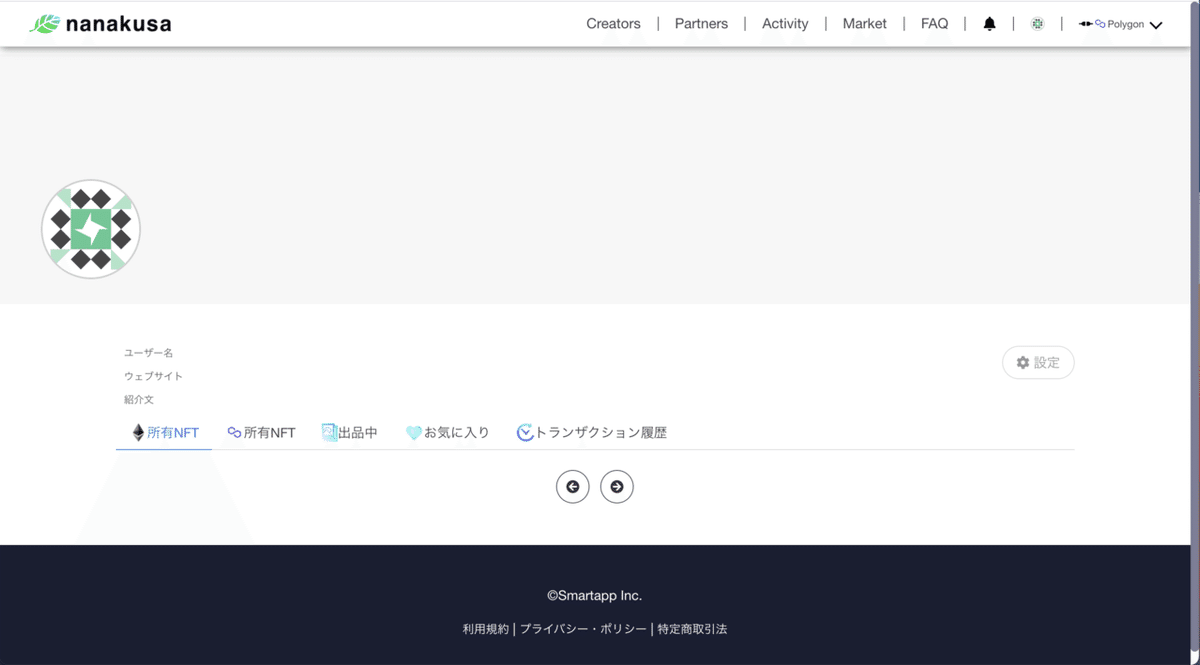
Task: Click the left pagination arrow
Action: [x=572, y=486]
